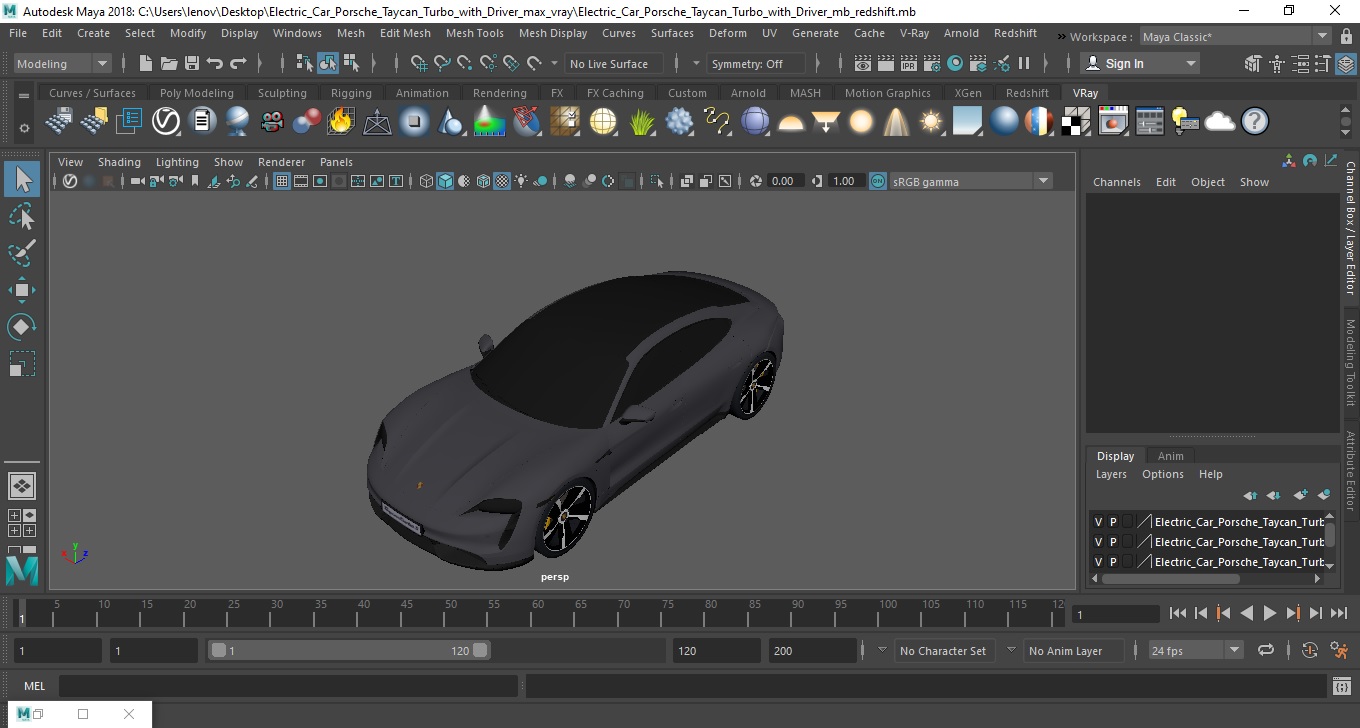
Task: Play the animation forwards
Action: pos(1269,613)
